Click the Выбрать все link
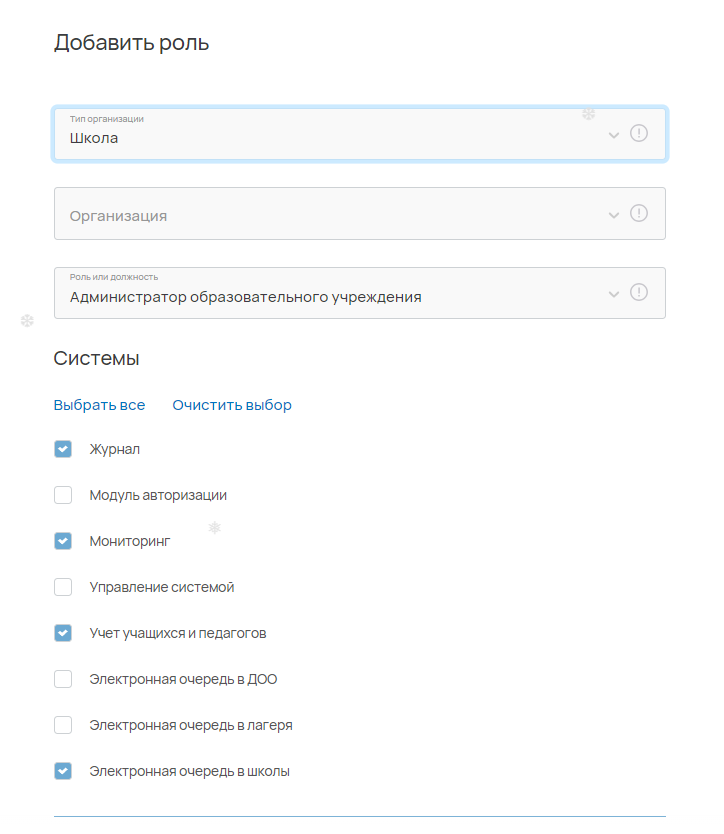724x834 pixels. click(99, 405)
